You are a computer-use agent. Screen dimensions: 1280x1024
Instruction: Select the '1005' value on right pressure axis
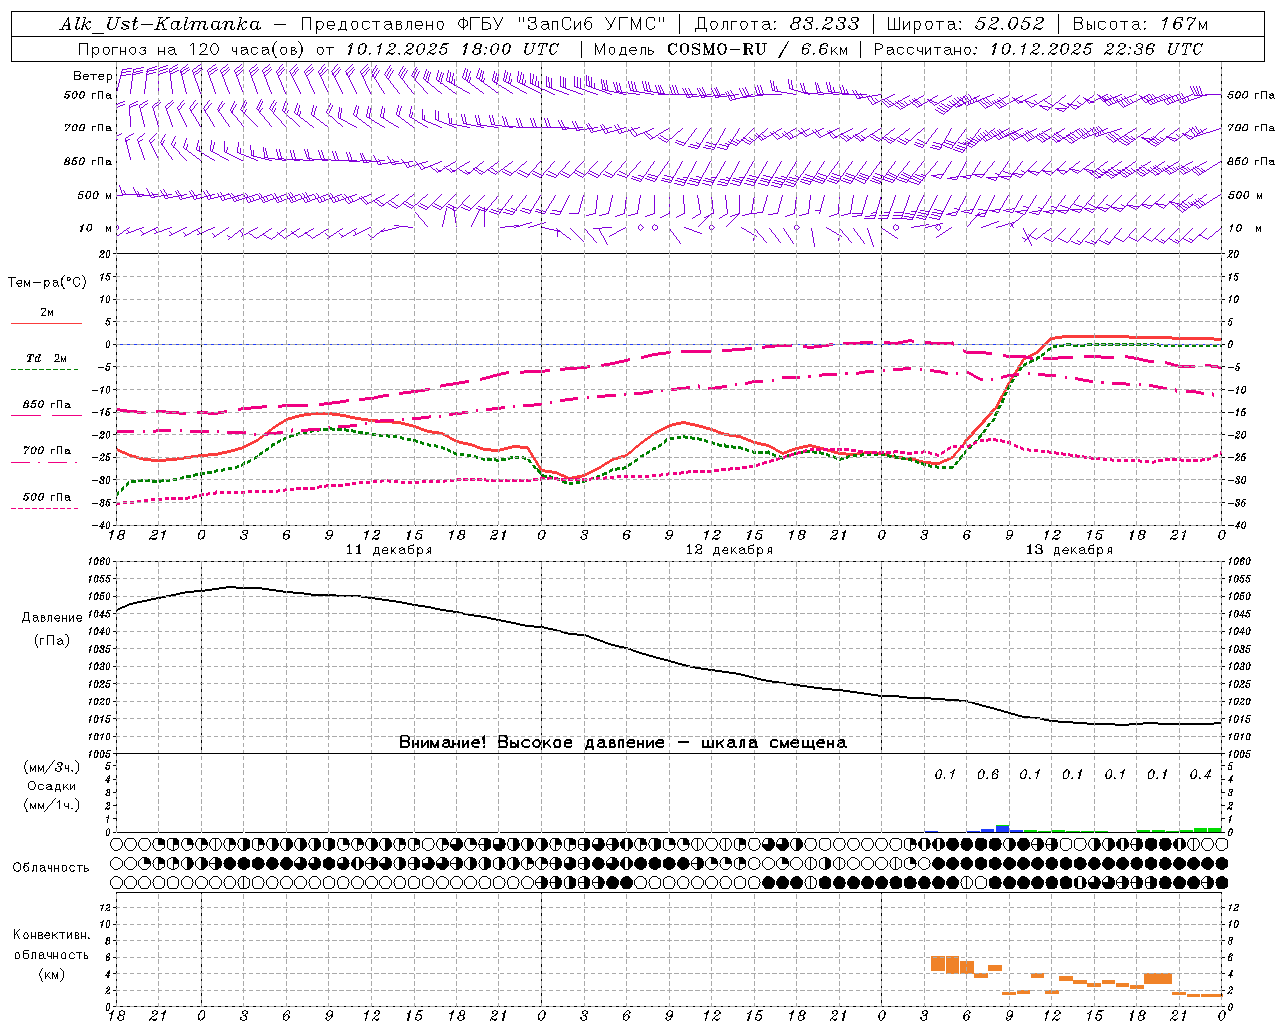tap(1238, 754)
